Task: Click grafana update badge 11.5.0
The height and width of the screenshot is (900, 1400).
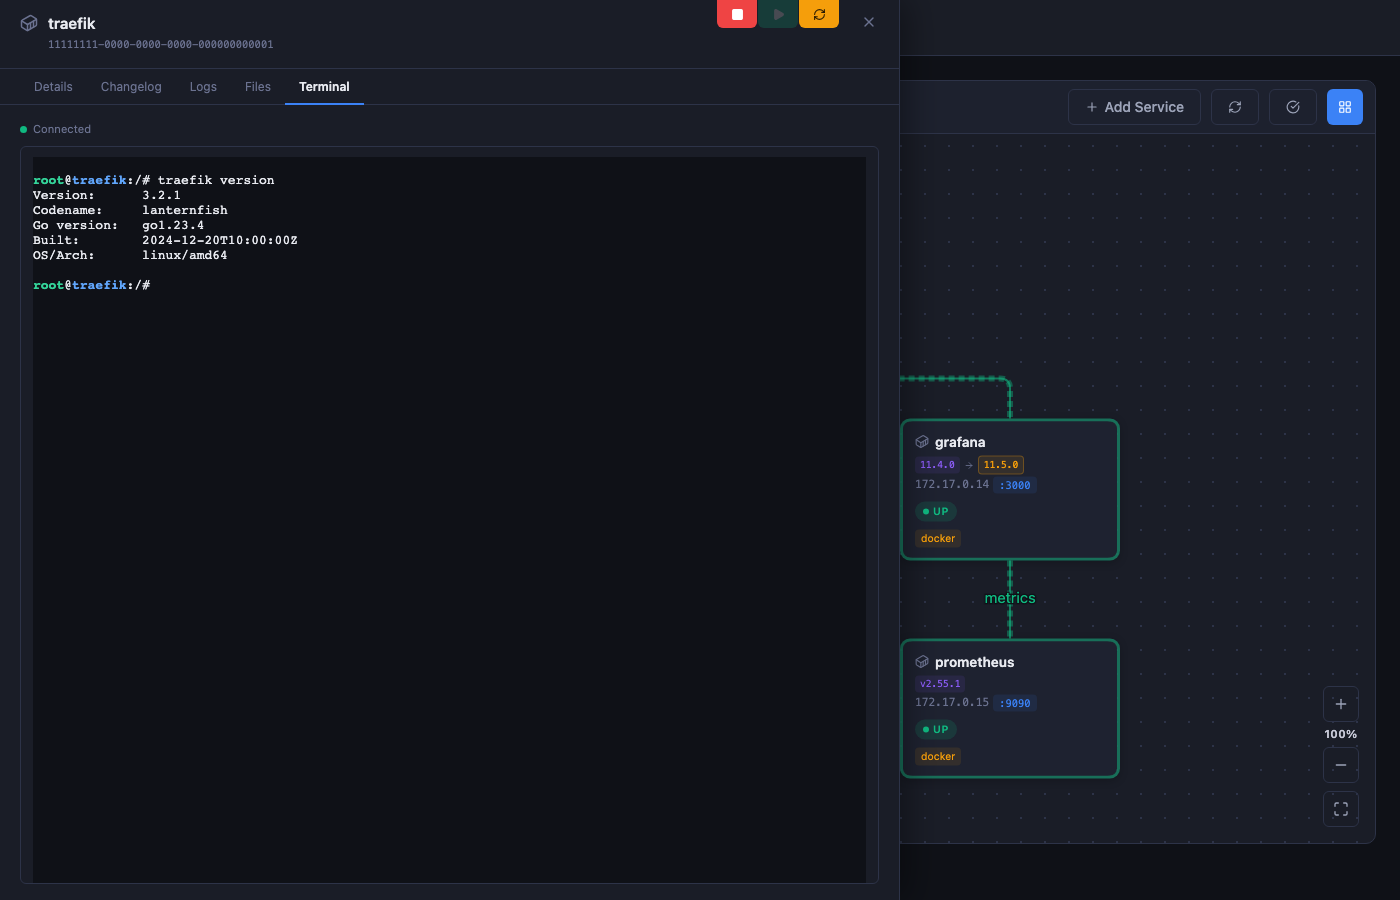Action: pos(1001,465)
